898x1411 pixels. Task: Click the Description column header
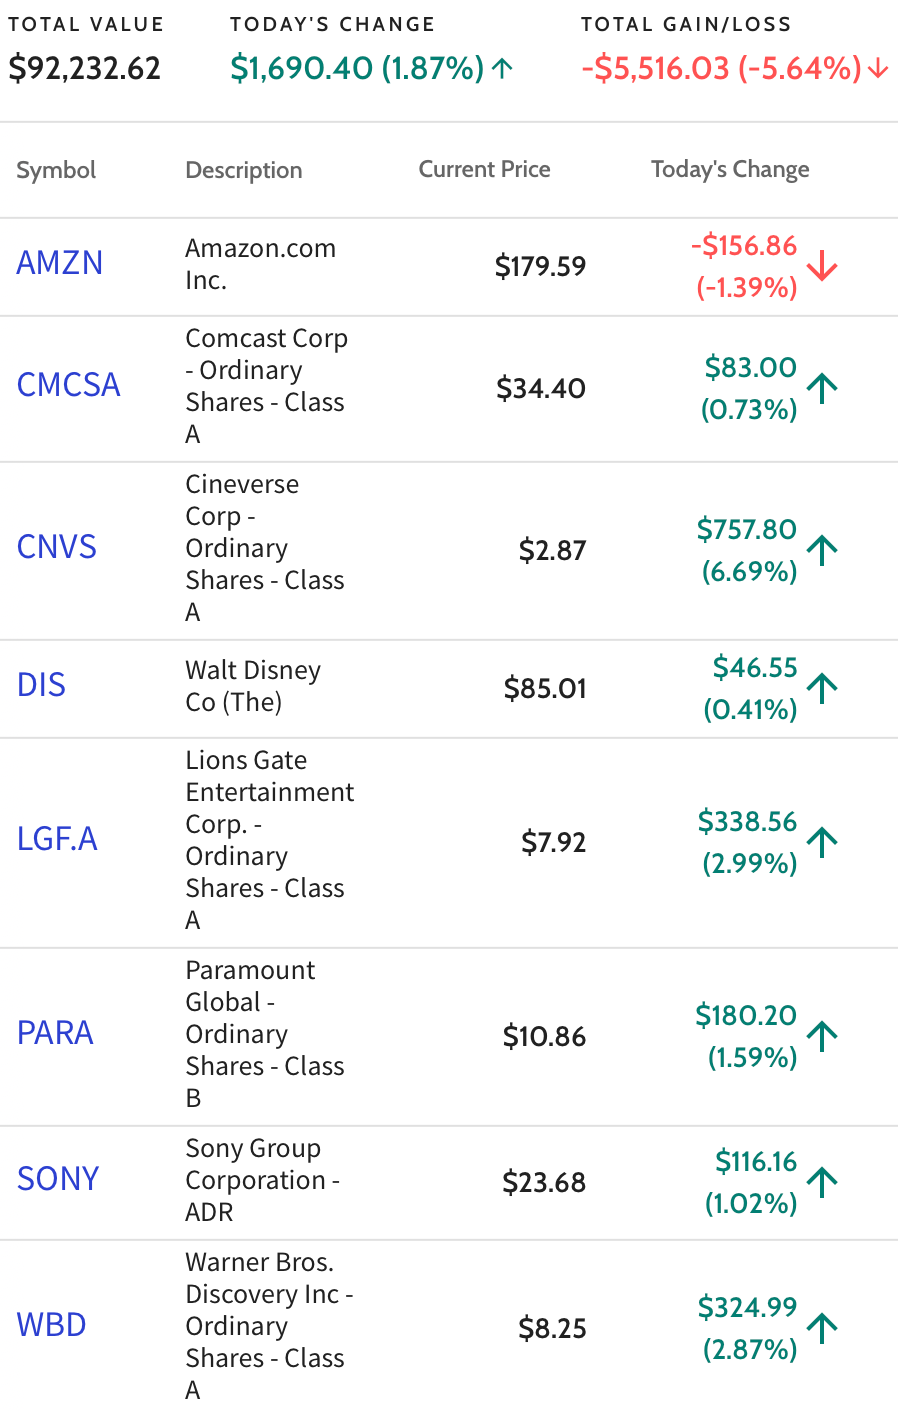[x=244, y=171]
